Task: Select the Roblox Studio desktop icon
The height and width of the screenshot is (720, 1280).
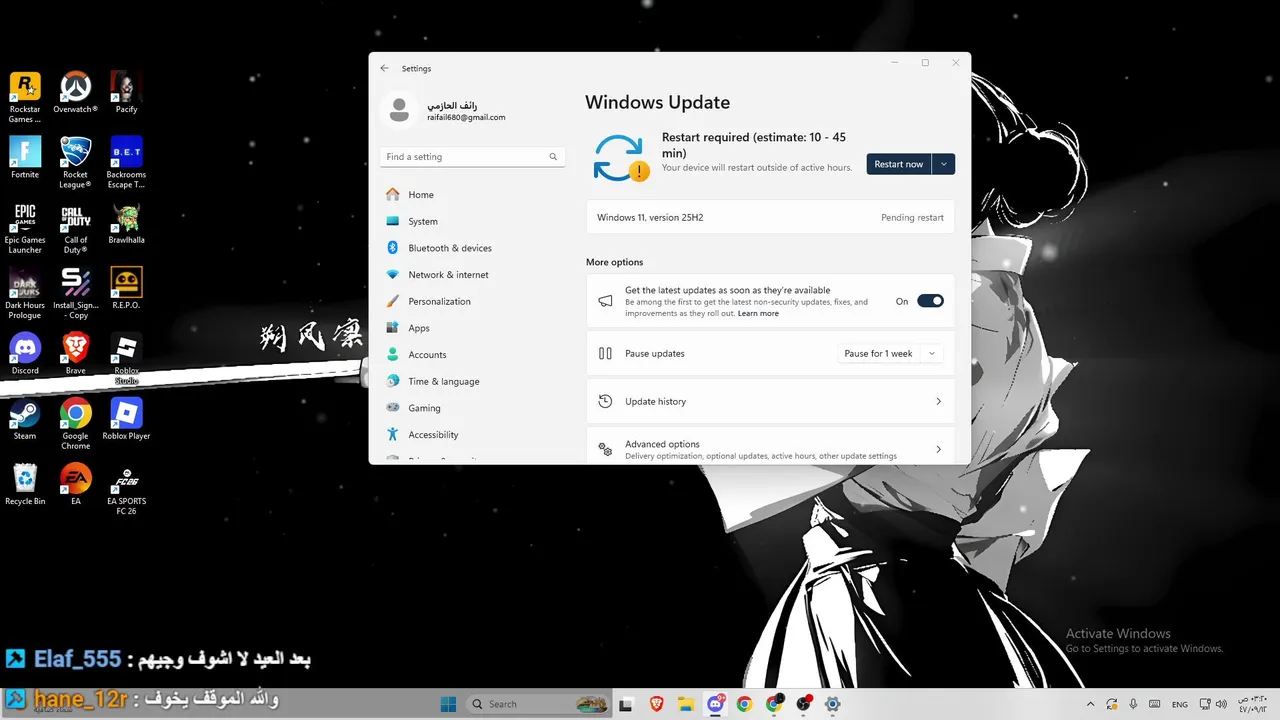Action: pyautogui.click(x=126, y=358)
